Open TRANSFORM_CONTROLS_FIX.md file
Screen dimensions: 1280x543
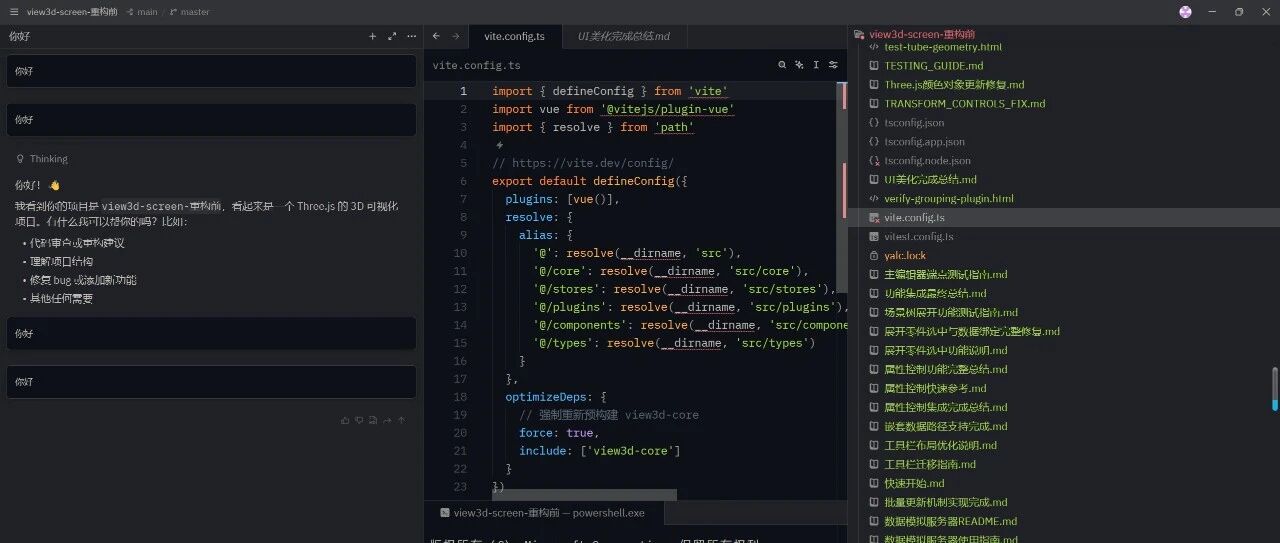coord(964,104)
